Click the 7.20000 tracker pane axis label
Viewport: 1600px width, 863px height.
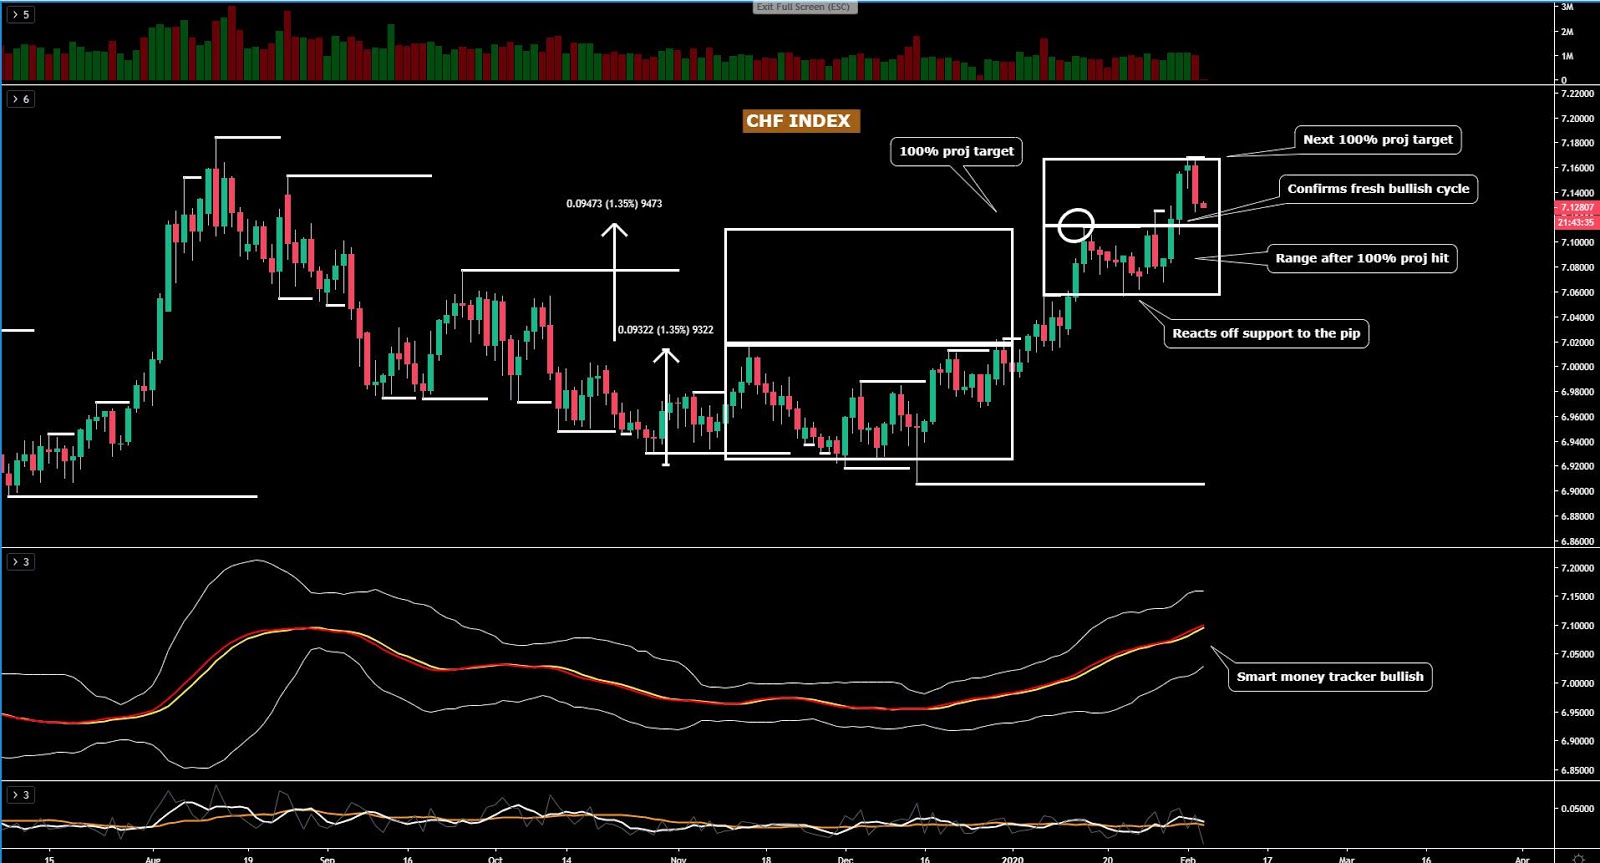point(1577,568)
